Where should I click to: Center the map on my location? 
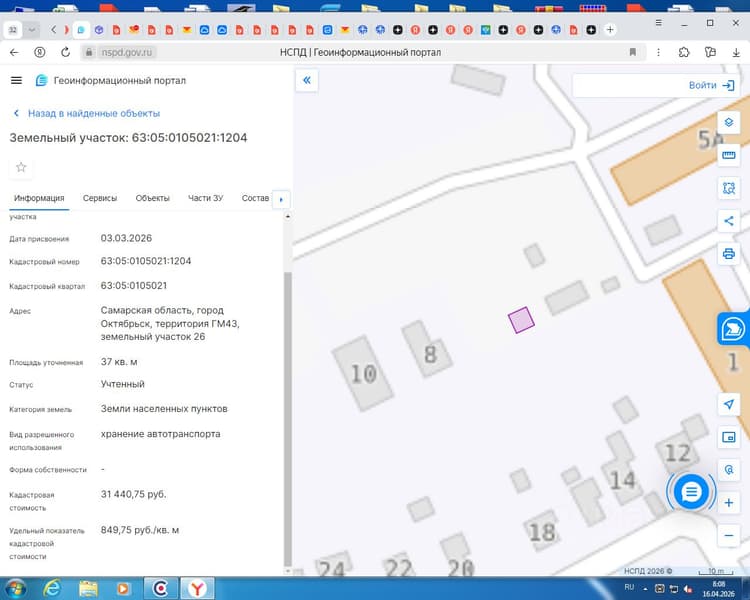coord(728,404)
